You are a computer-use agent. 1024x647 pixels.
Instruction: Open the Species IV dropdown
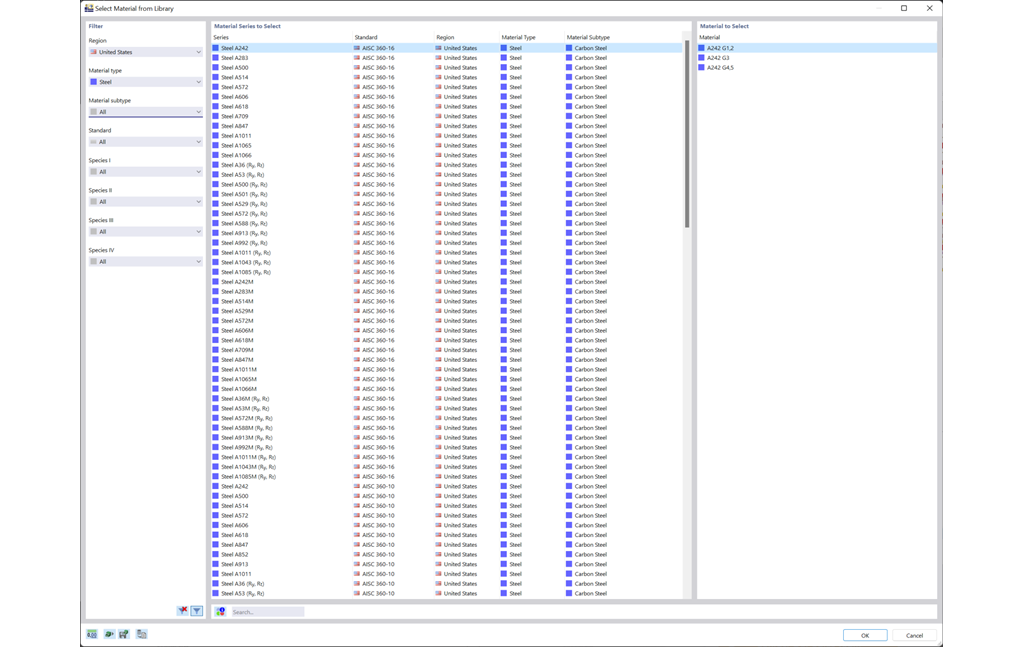(x=146, y=262)
